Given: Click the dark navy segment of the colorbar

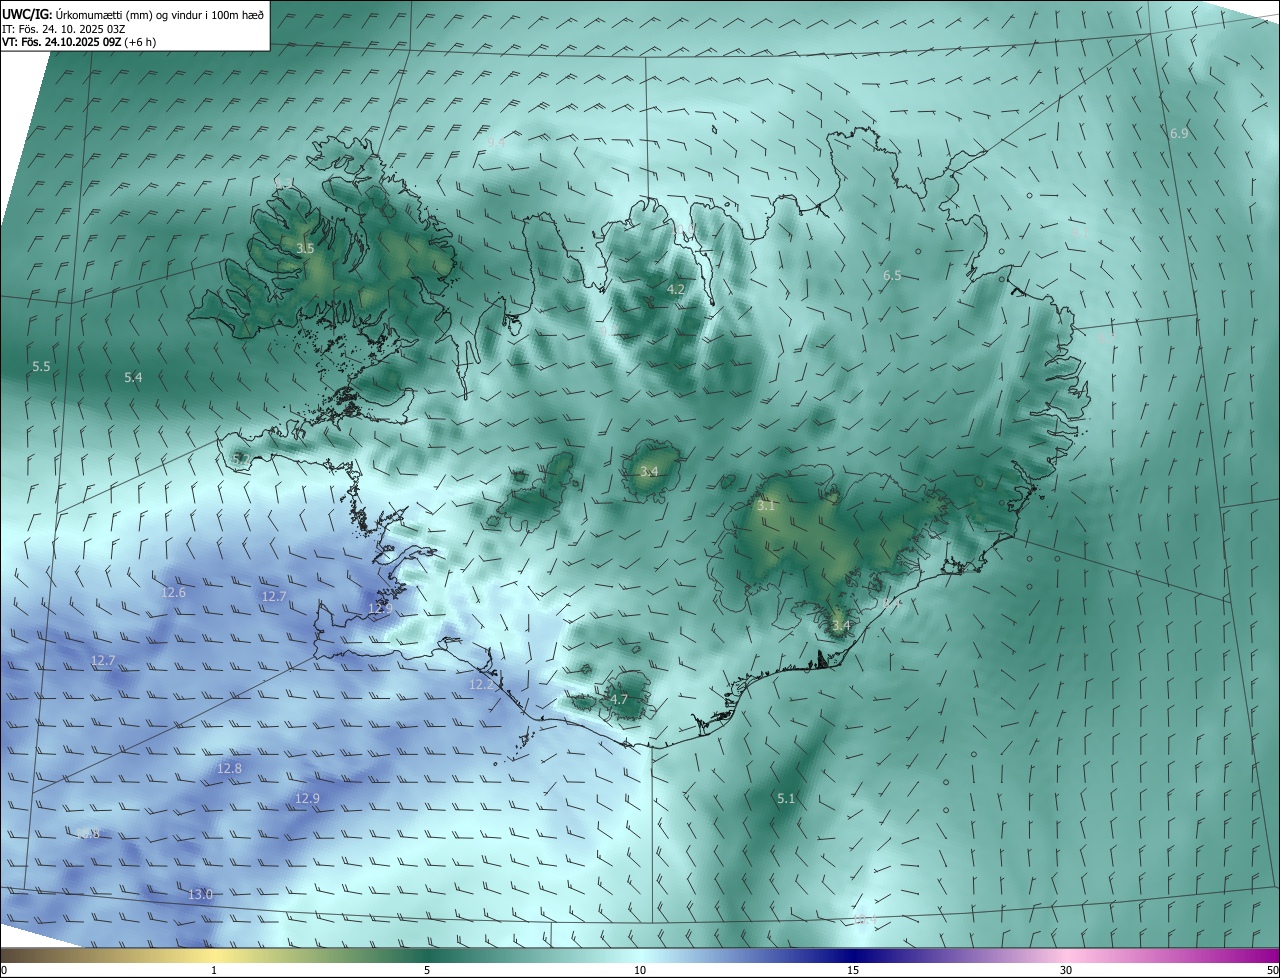Looking at the screenshot, I should (853, 955).
